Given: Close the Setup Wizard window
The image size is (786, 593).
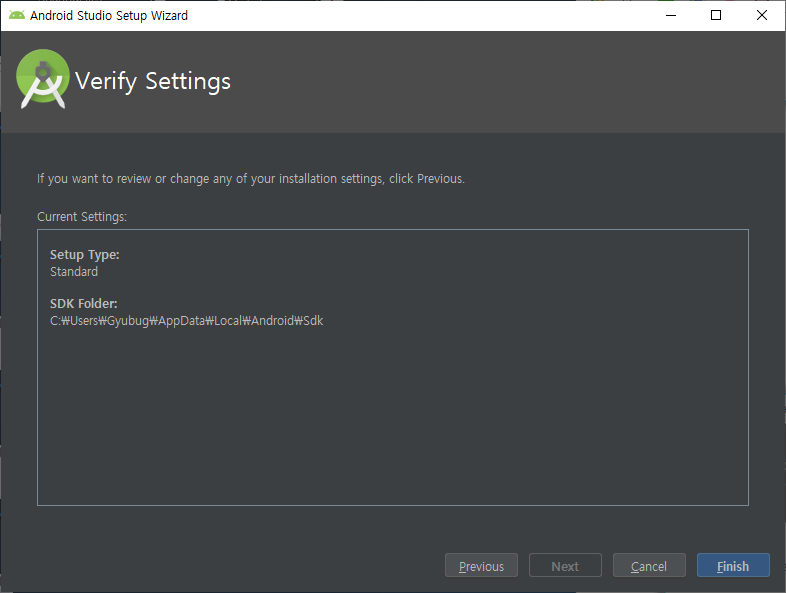Looking at the screenshot, I should click(761, 15).
